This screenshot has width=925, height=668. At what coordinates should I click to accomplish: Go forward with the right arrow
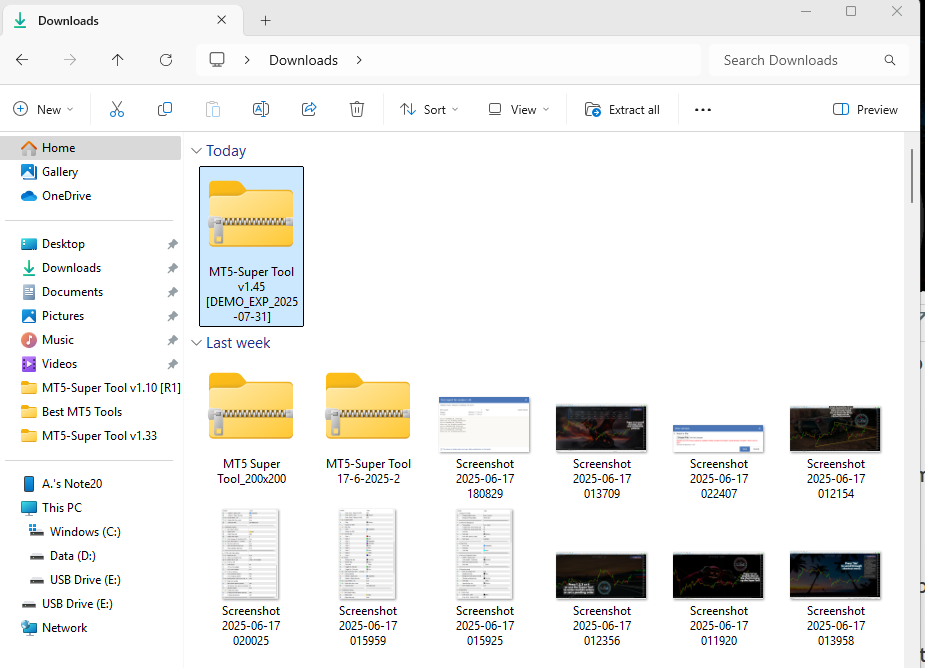coord(70,60)
